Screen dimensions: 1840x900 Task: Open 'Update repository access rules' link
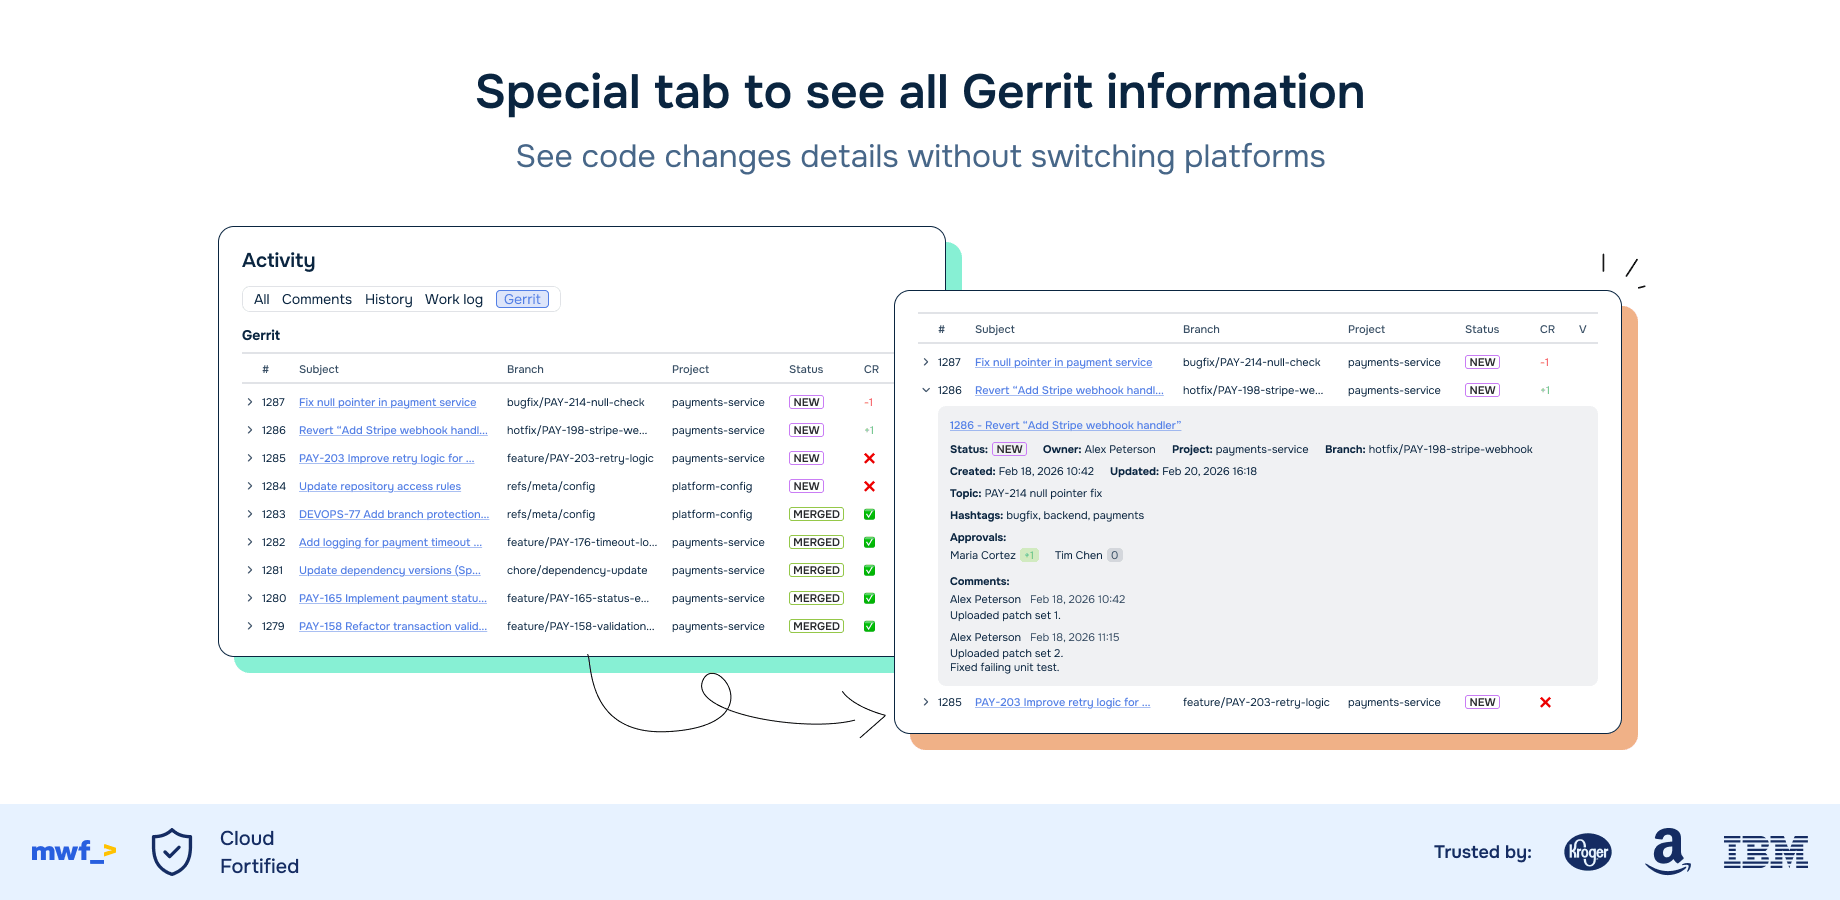pyautogui.click(x=380, y=486)
